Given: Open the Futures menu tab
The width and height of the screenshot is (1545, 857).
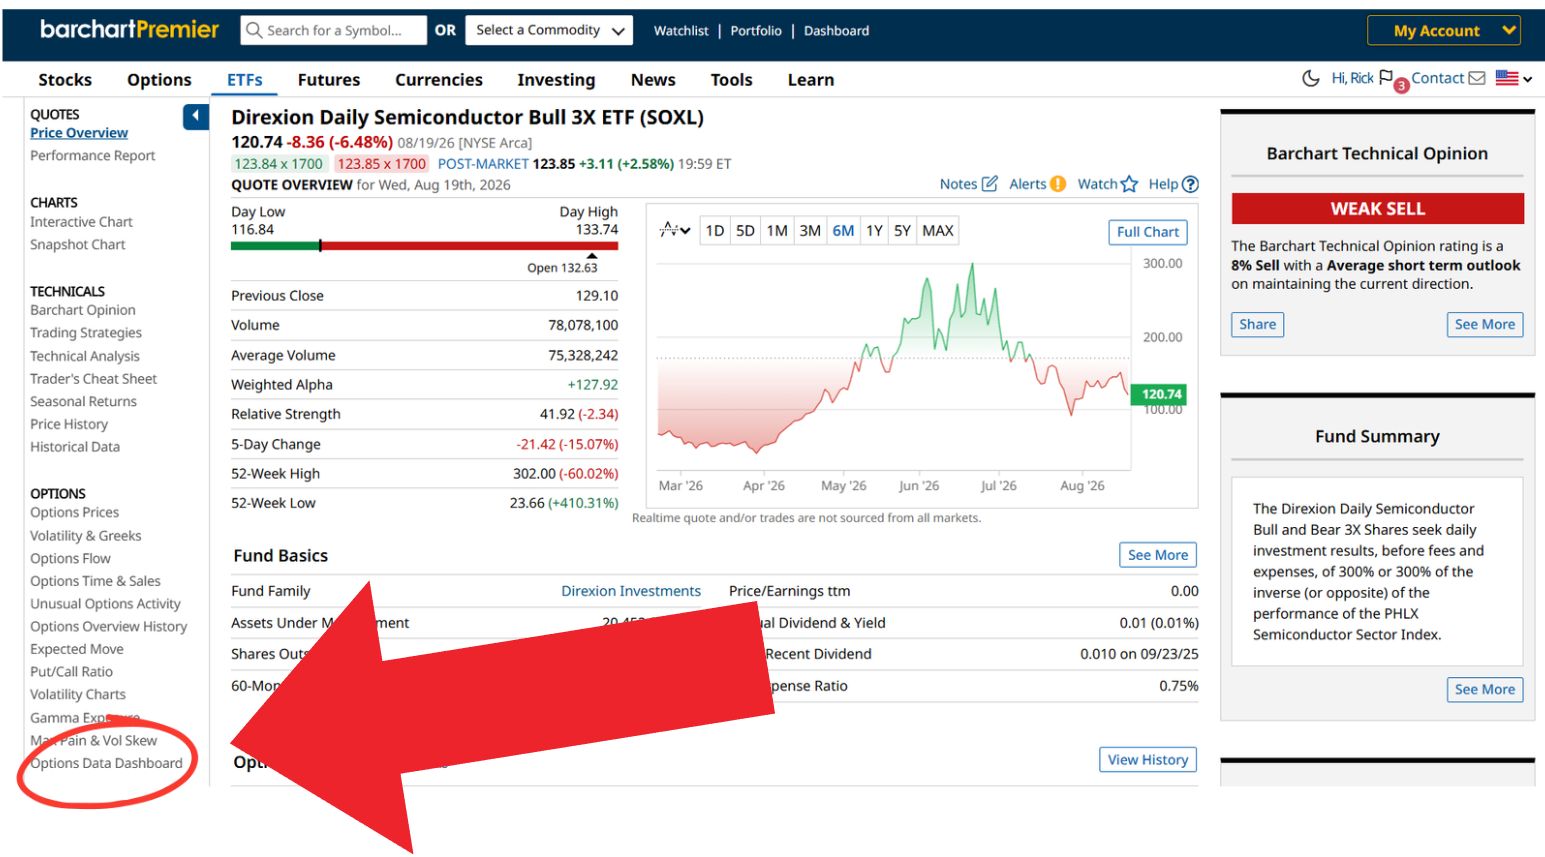Looking at the screenshot, I should (329, 80).
